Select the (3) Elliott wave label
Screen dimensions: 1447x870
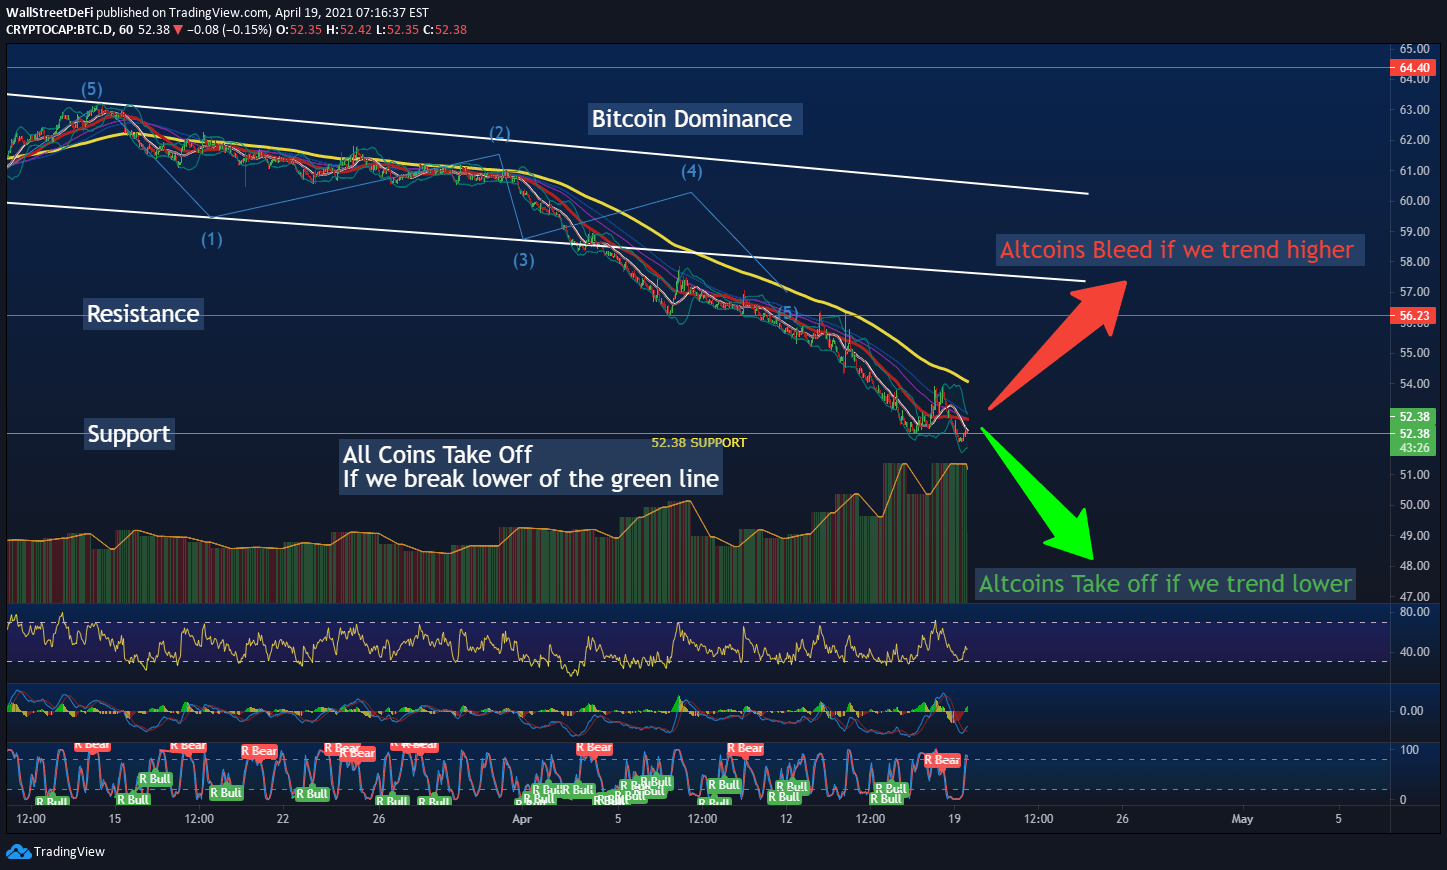point(524,261)
